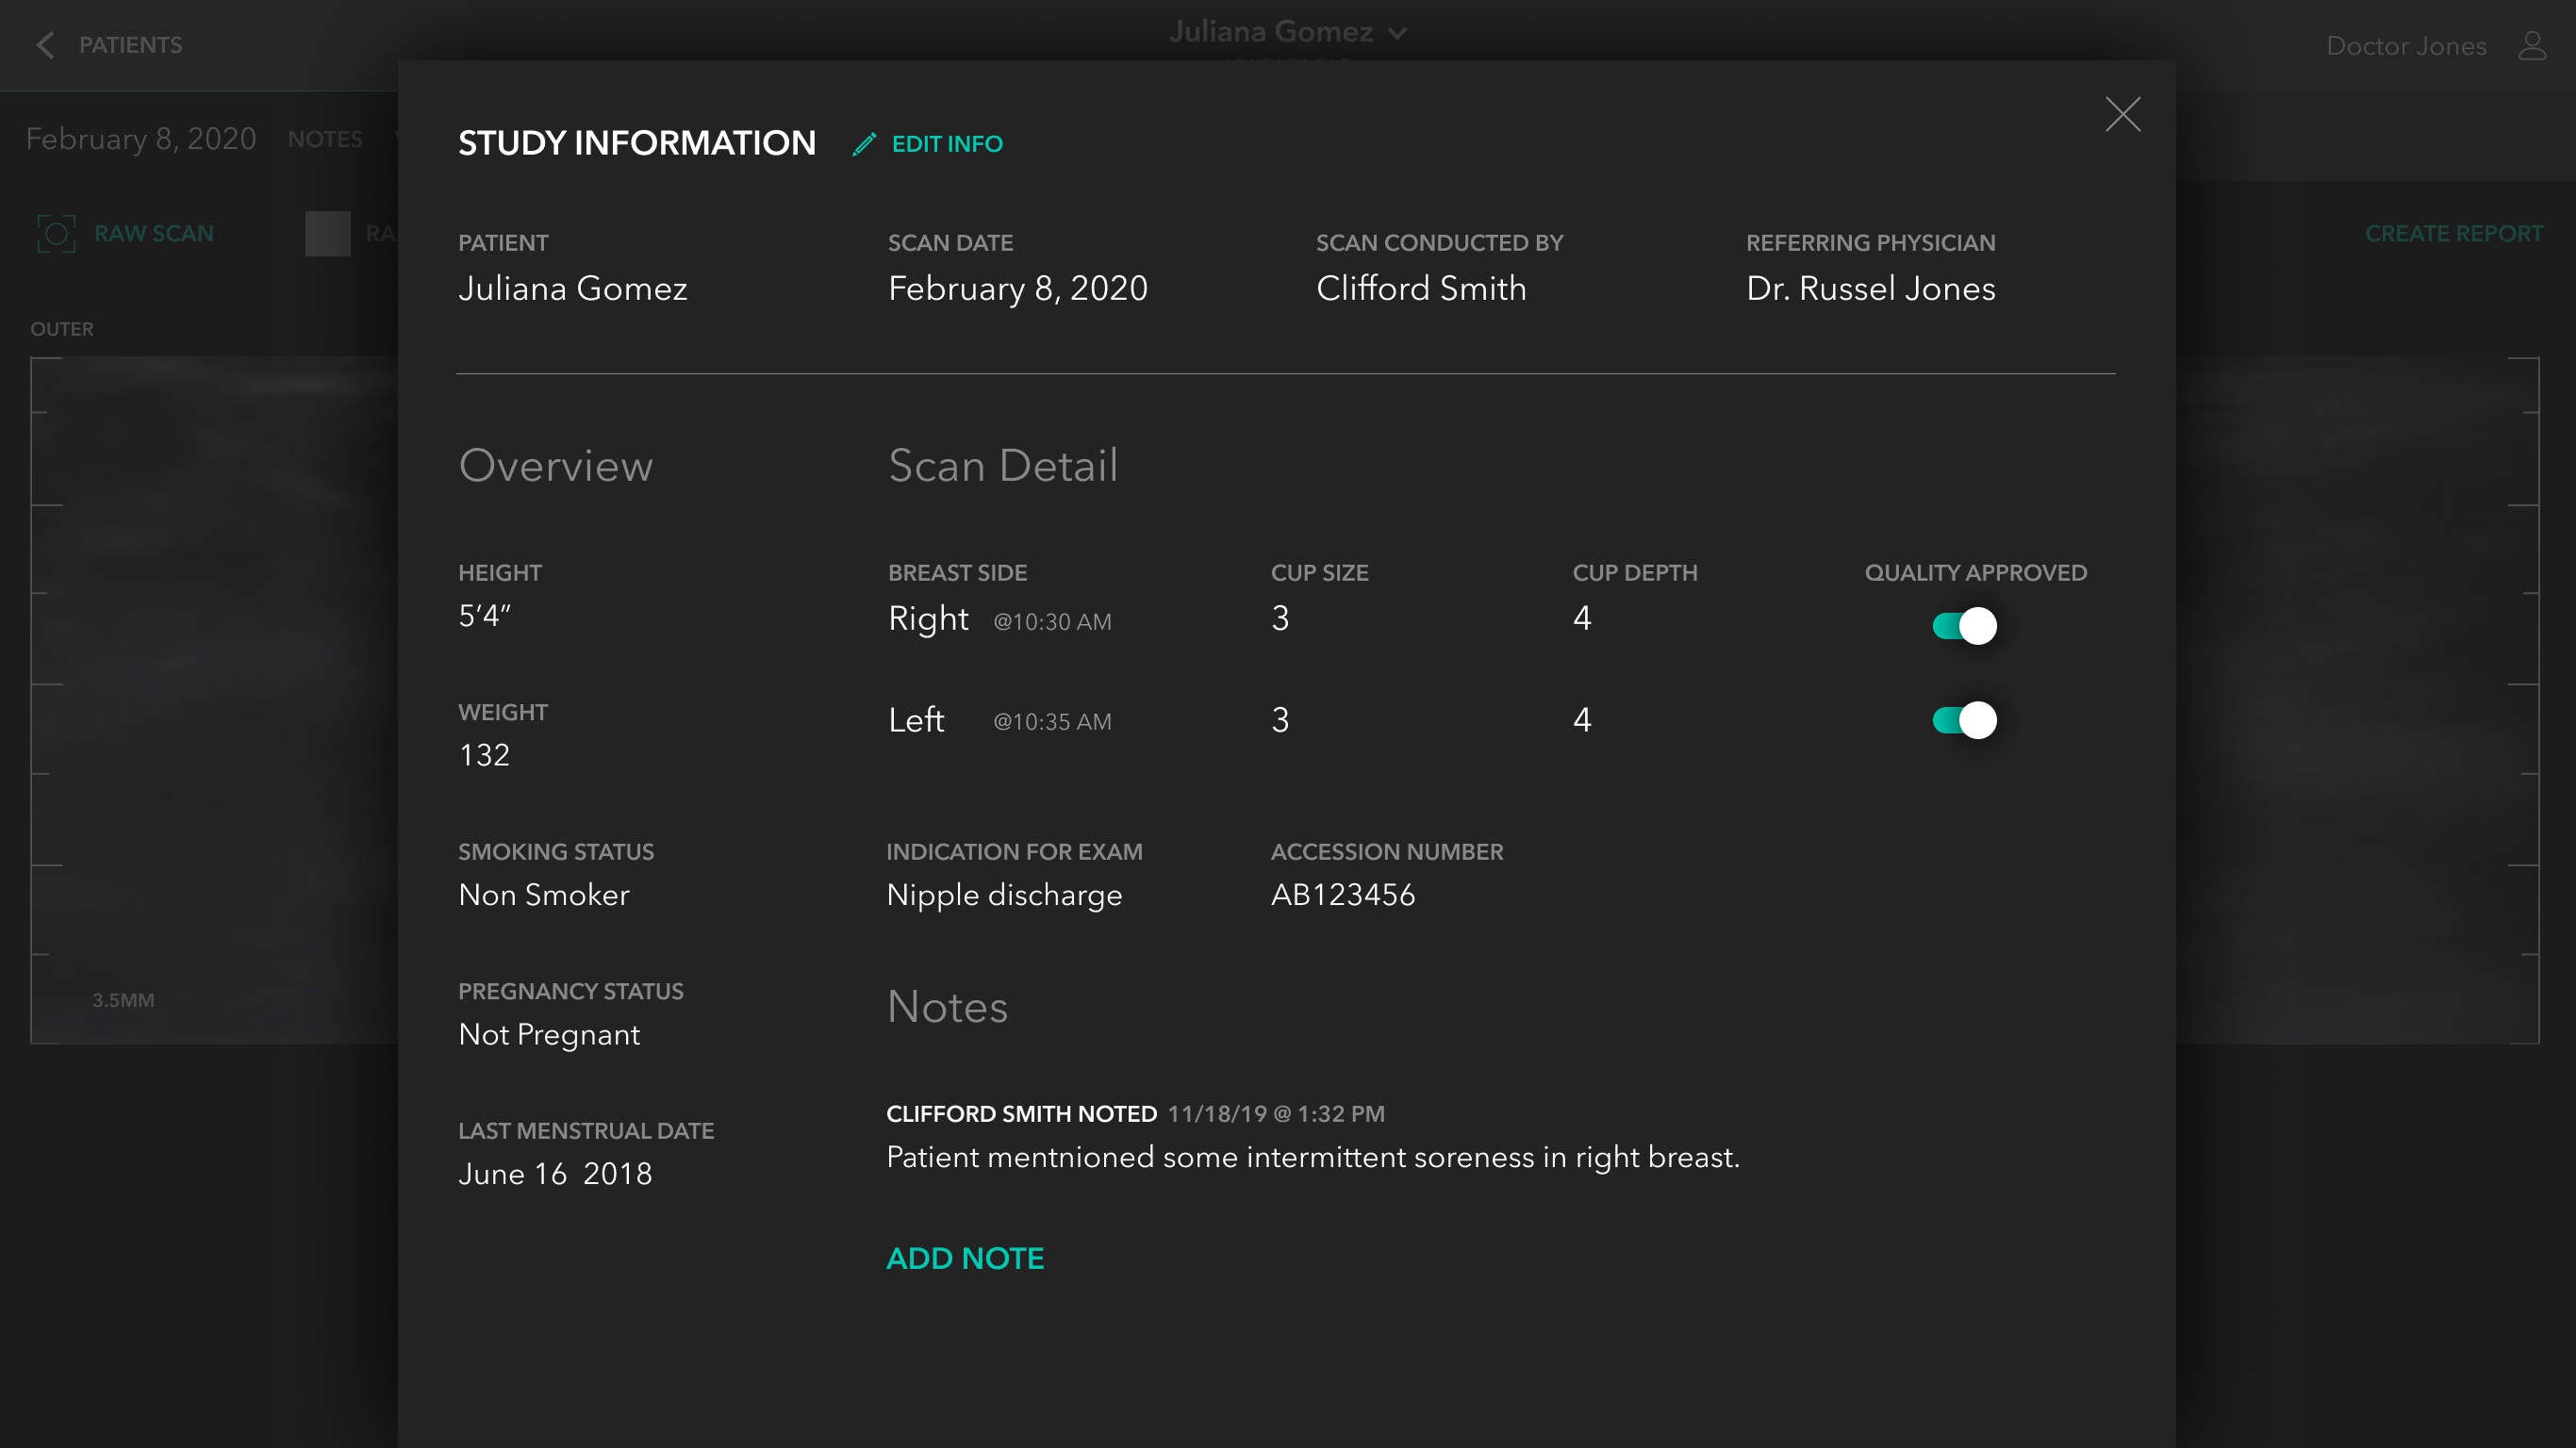Image resolution: width=2576 pixels, height=1448 pixels.
Task: Expand the Juliana Gomez patient dropdown
Action: (1270, 32)
